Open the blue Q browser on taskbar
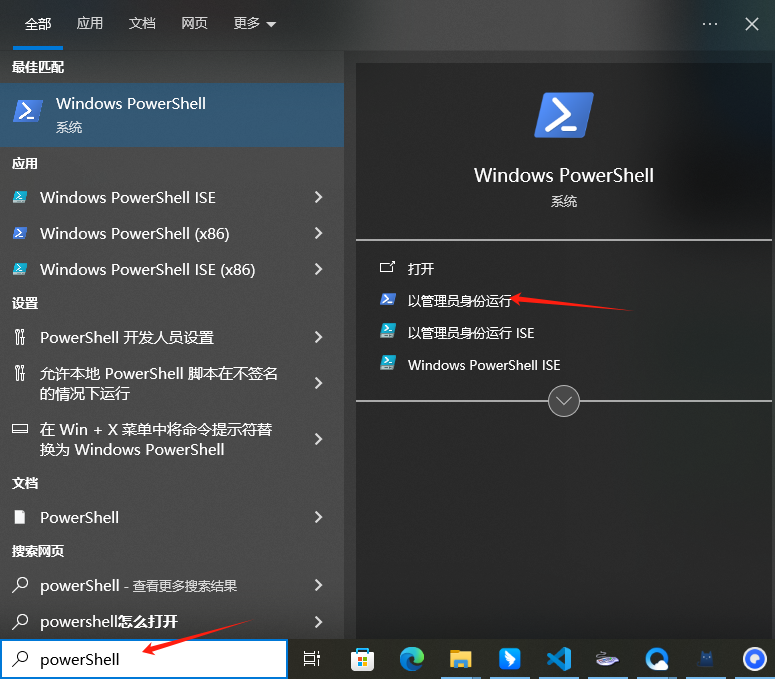775x679 pixels. [x=657, y=659]
